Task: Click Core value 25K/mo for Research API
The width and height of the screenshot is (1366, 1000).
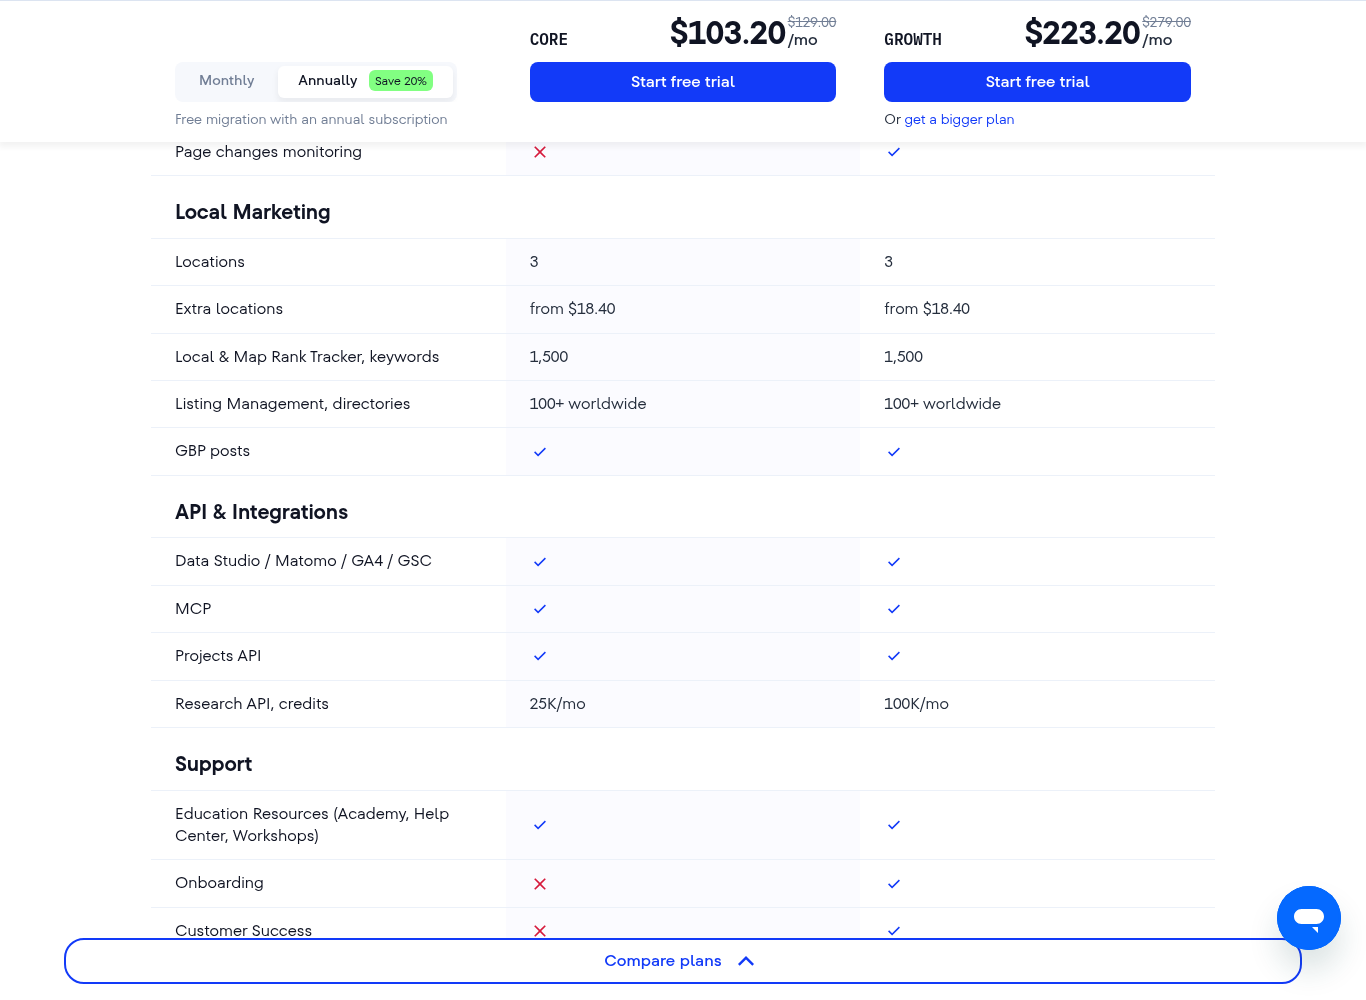Action: [558, 704]
